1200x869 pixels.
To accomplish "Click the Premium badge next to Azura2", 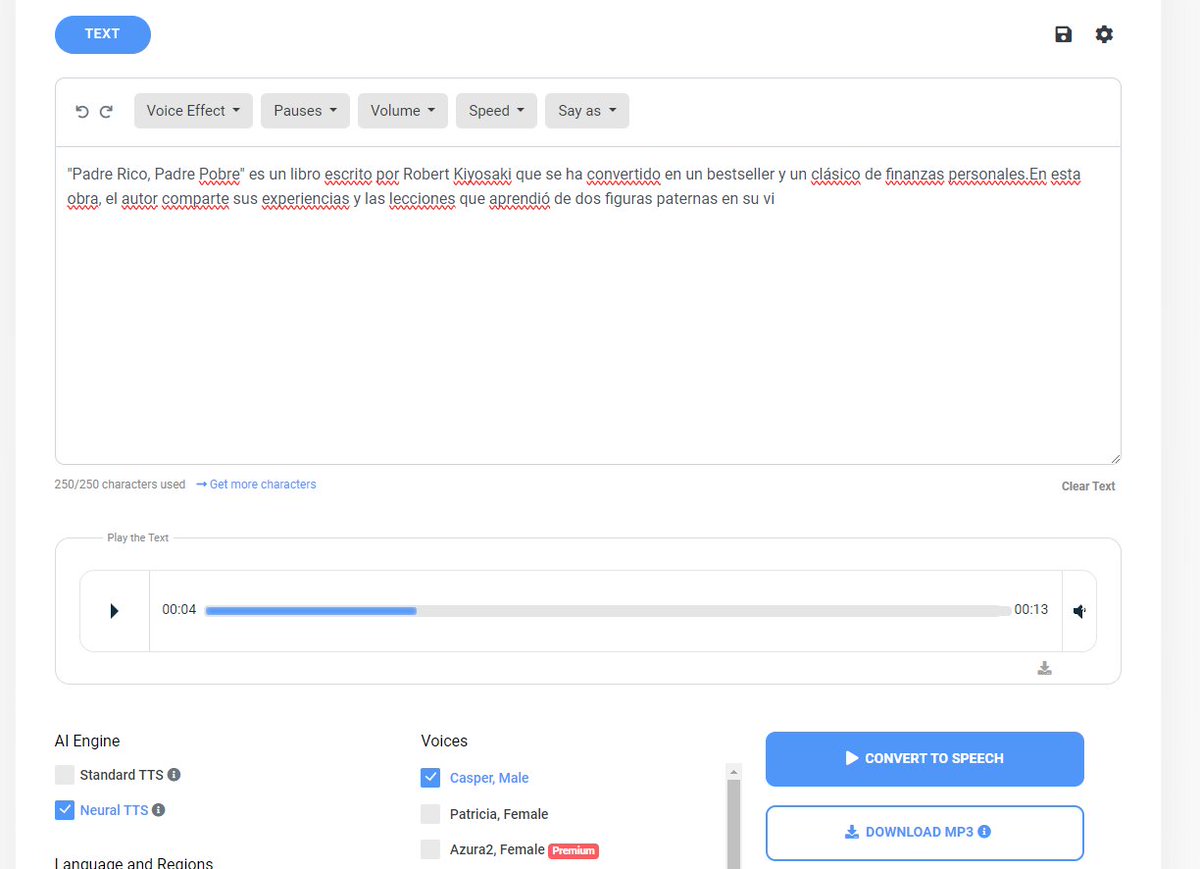I will click(x=573, y=851).
